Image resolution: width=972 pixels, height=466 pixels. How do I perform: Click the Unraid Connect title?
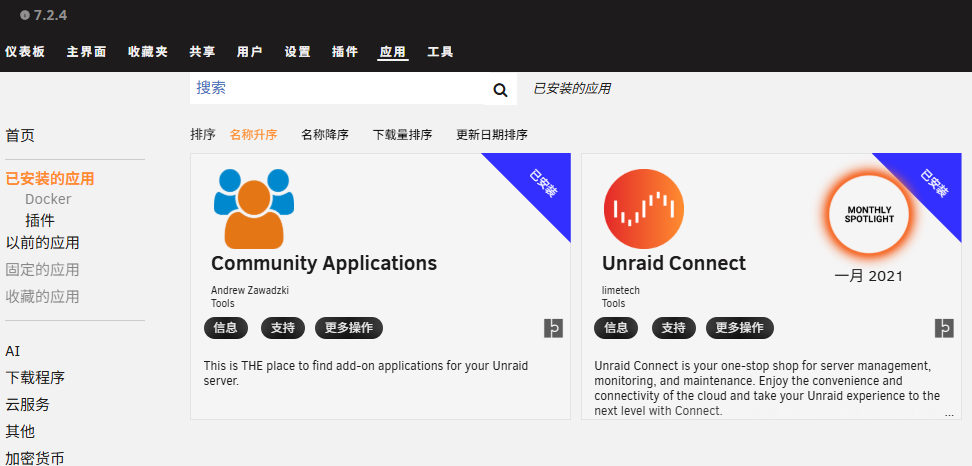[674, 264]
